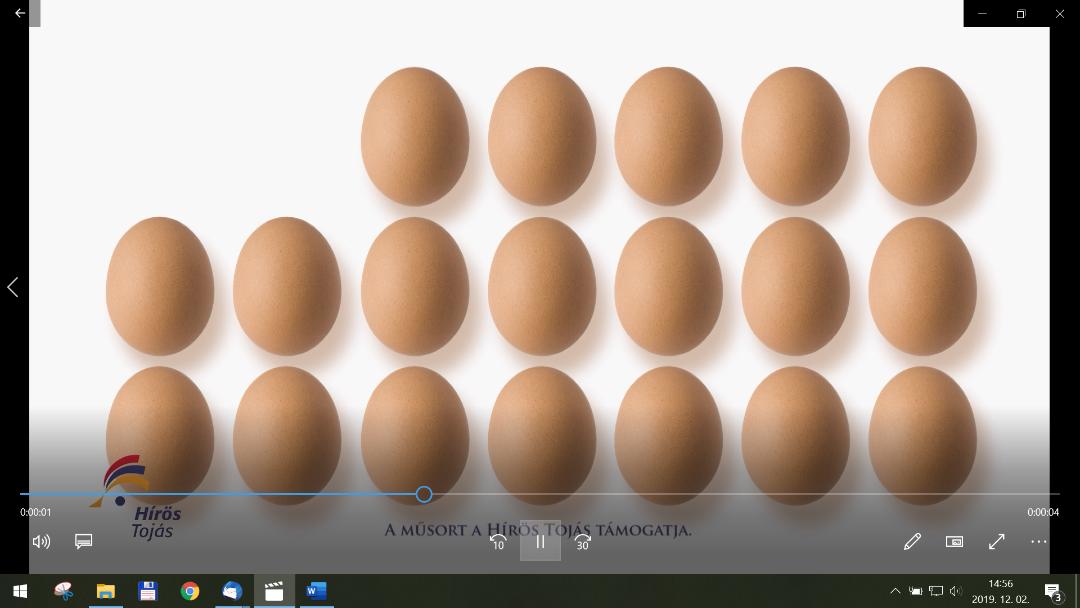Go back using the top-left arrow
Image resolution: width=1080 pixels, height=608 pixels.
[x=20, y=13]
